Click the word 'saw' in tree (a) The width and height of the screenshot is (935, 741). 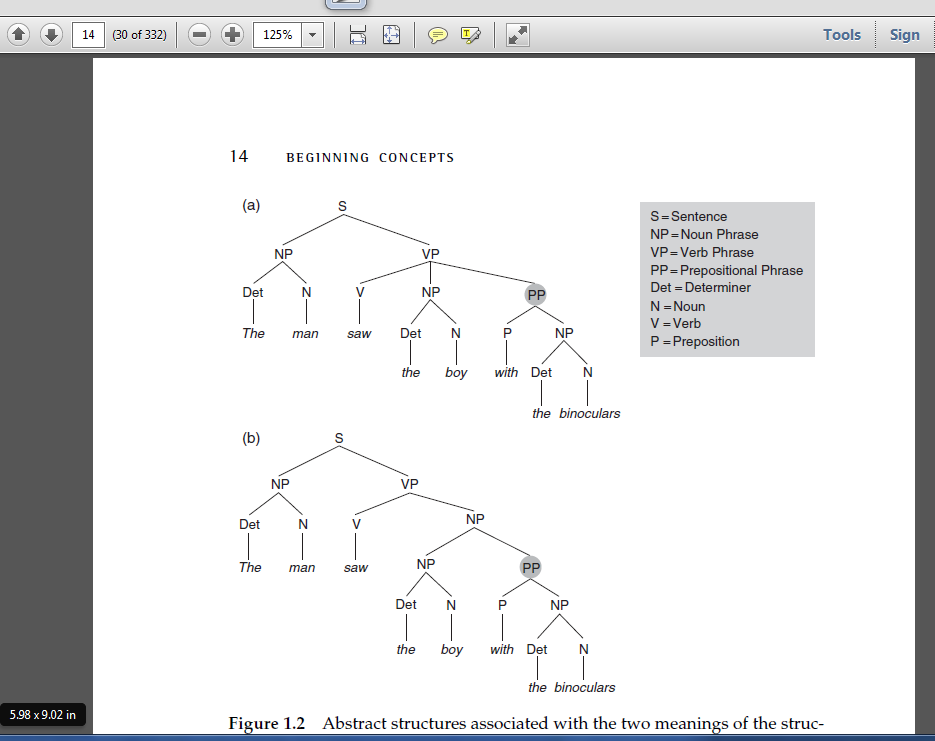click(x=359, y=334)
